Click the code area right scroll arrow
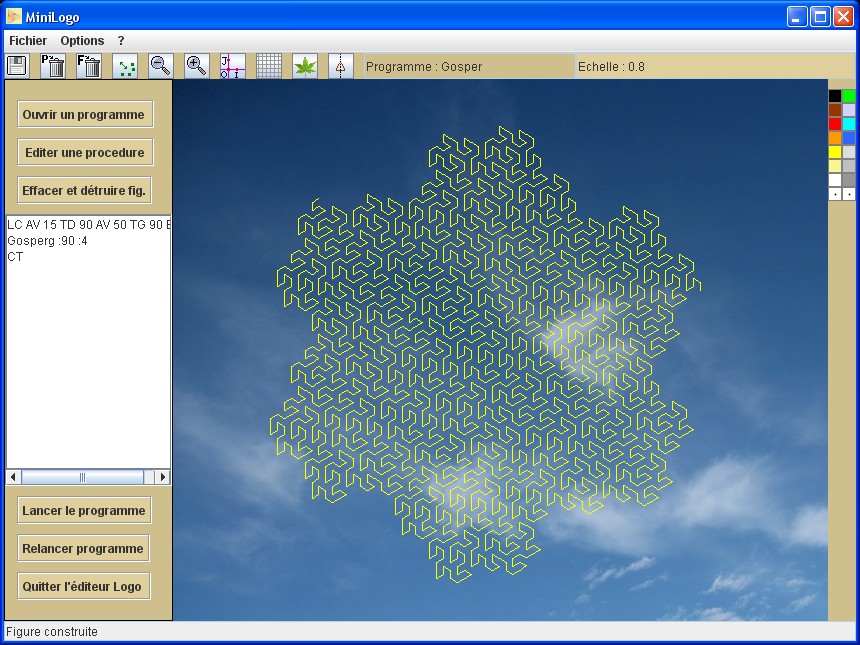The width and height of the screenshot is (860, 645). click(x=163, y=477)
